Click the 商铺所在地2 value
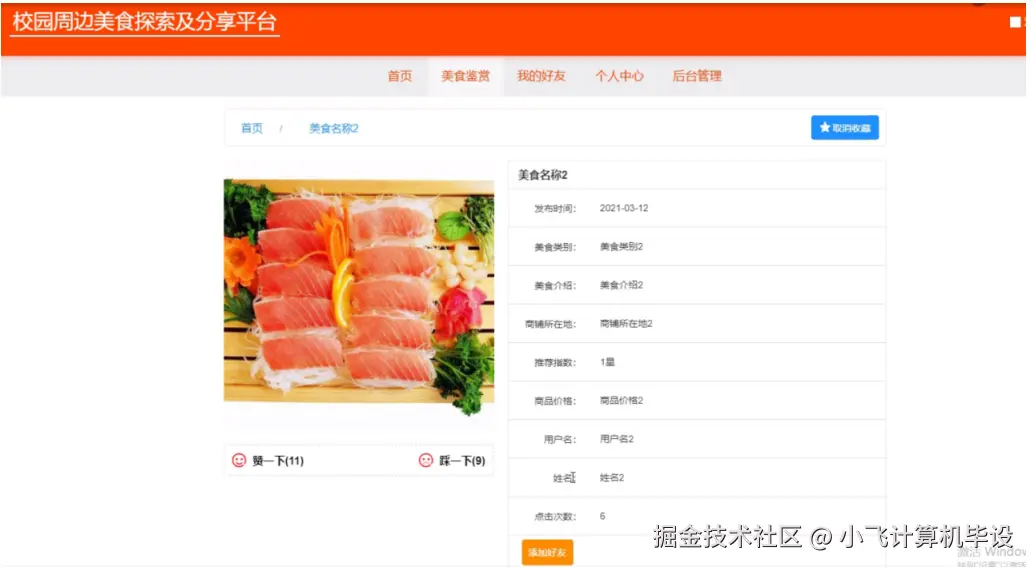The height and width of the screenshot is (568, 1031). (626, 323)
